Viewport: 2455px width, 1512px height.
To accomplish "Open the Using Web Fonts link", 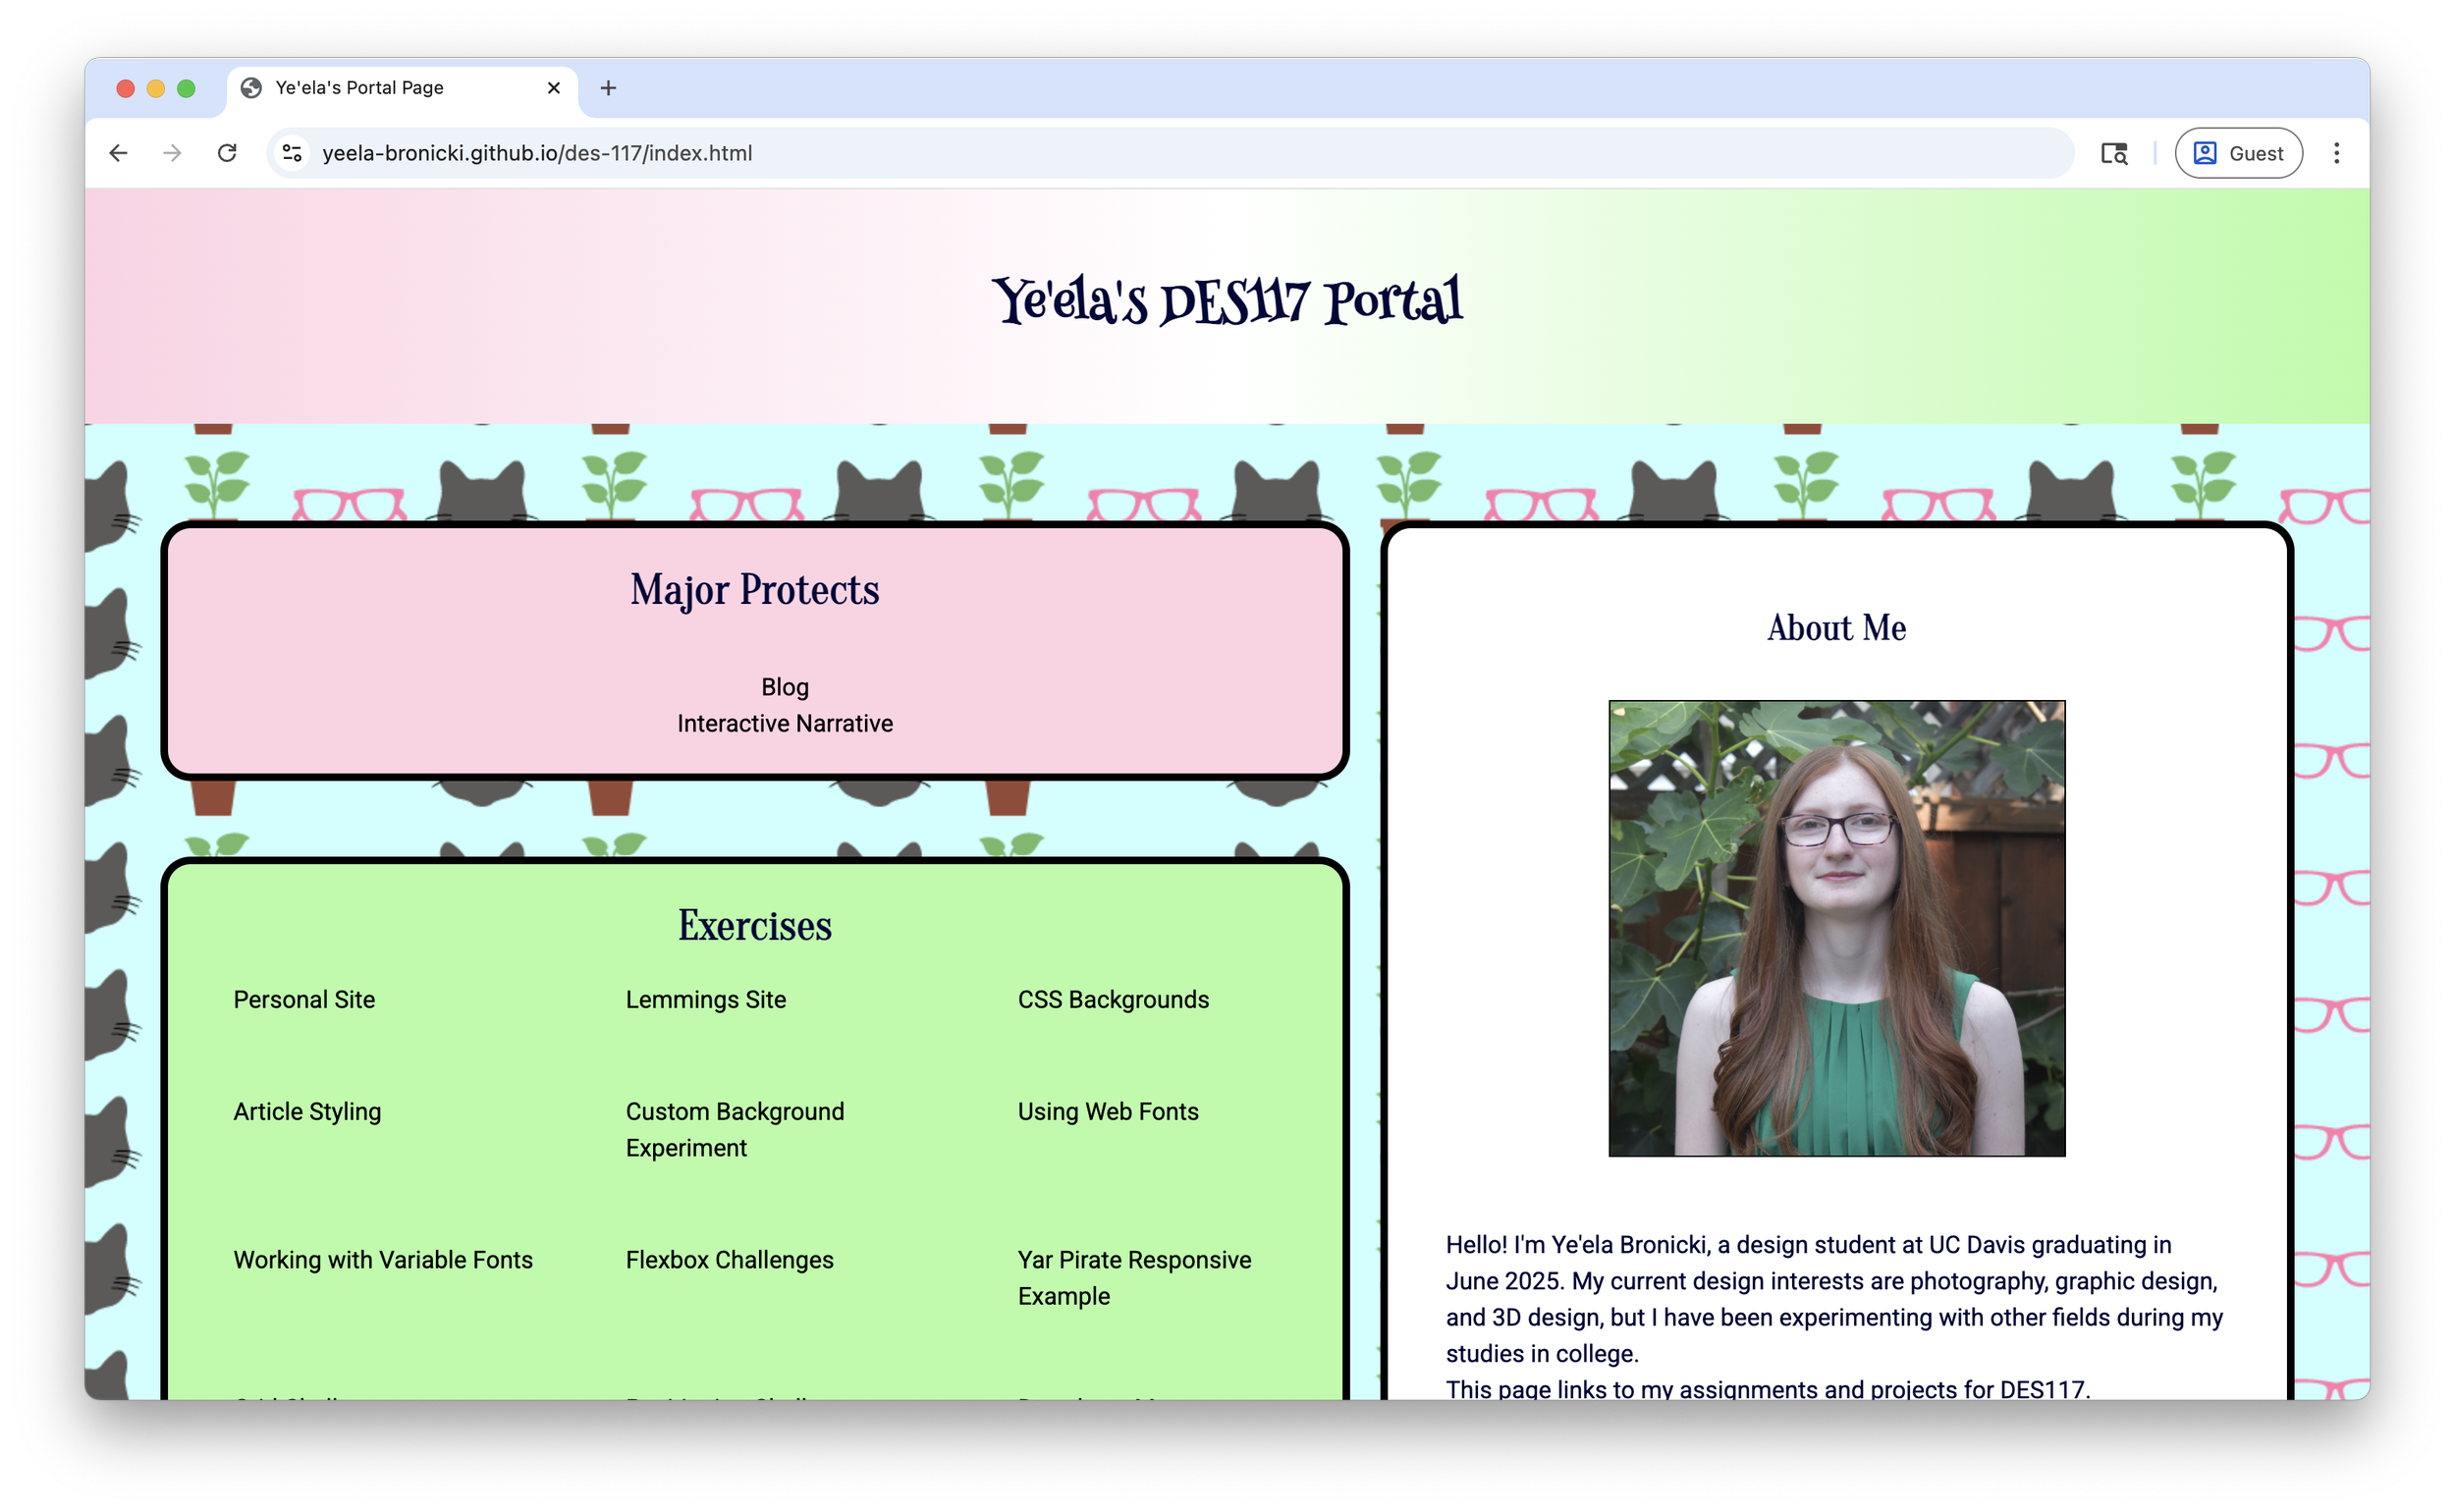I will coord(1107,1111).
